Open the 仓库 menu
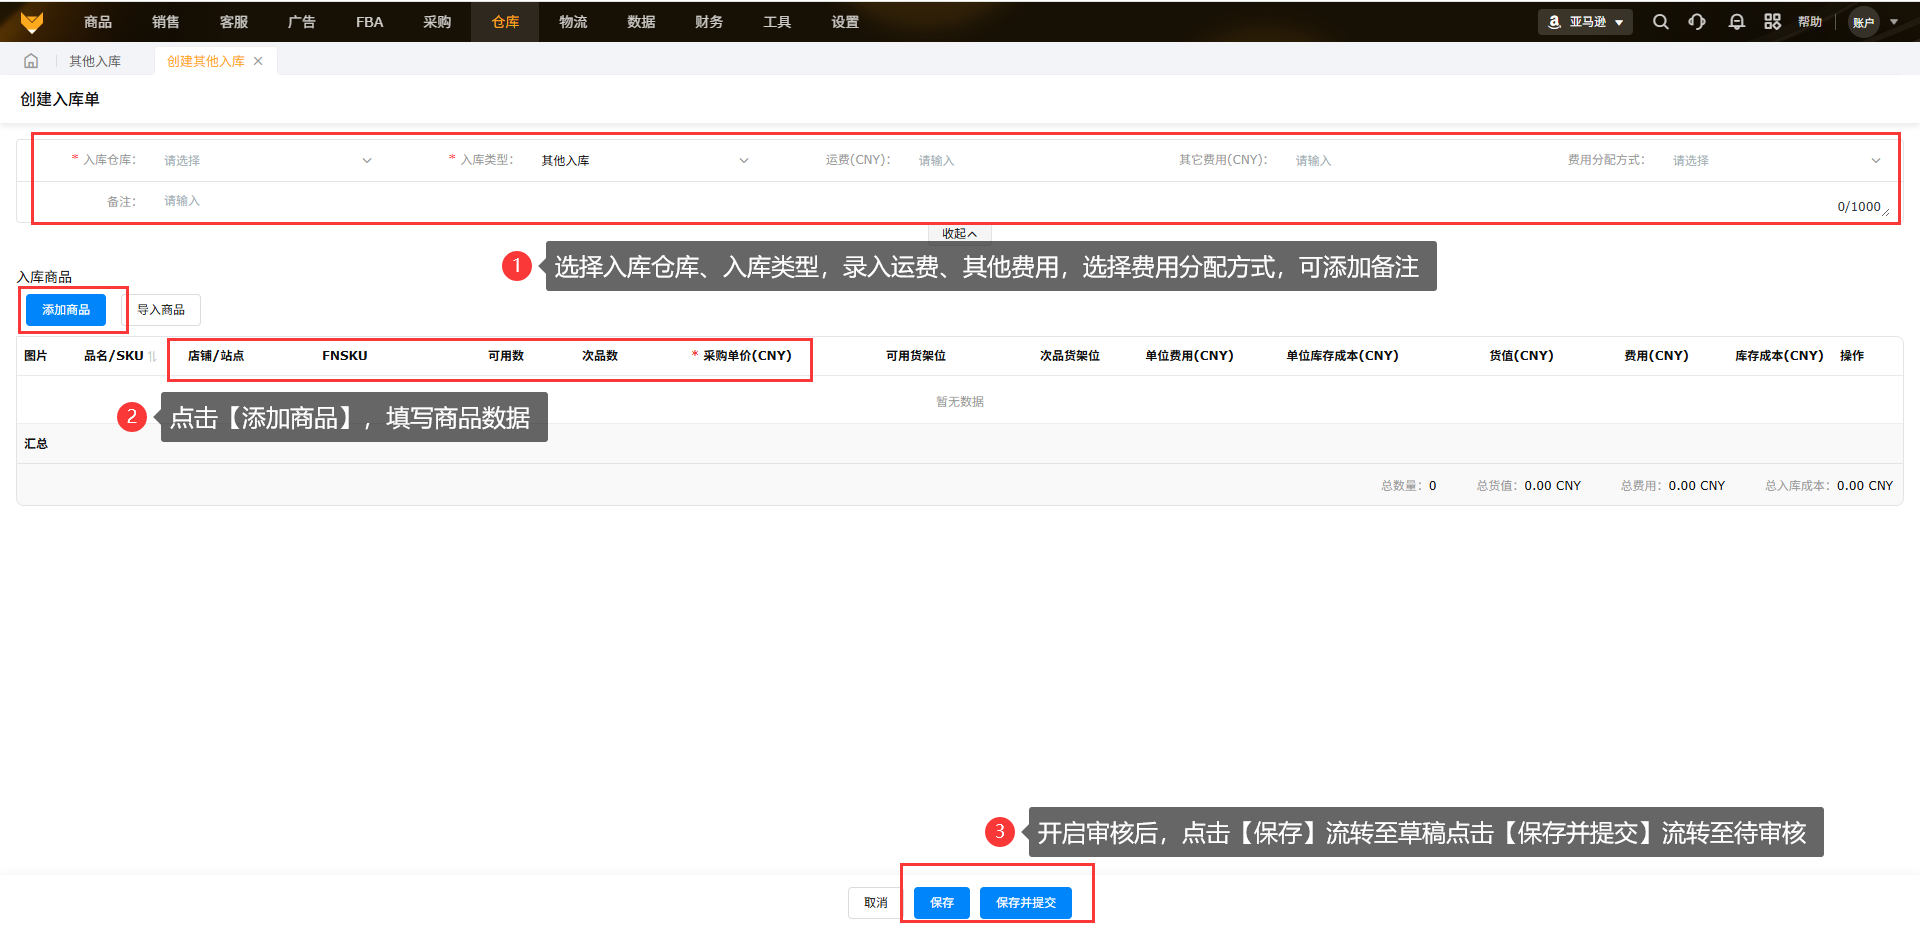The width and height of the screenshot is (1920, 931). click(506, 22)
